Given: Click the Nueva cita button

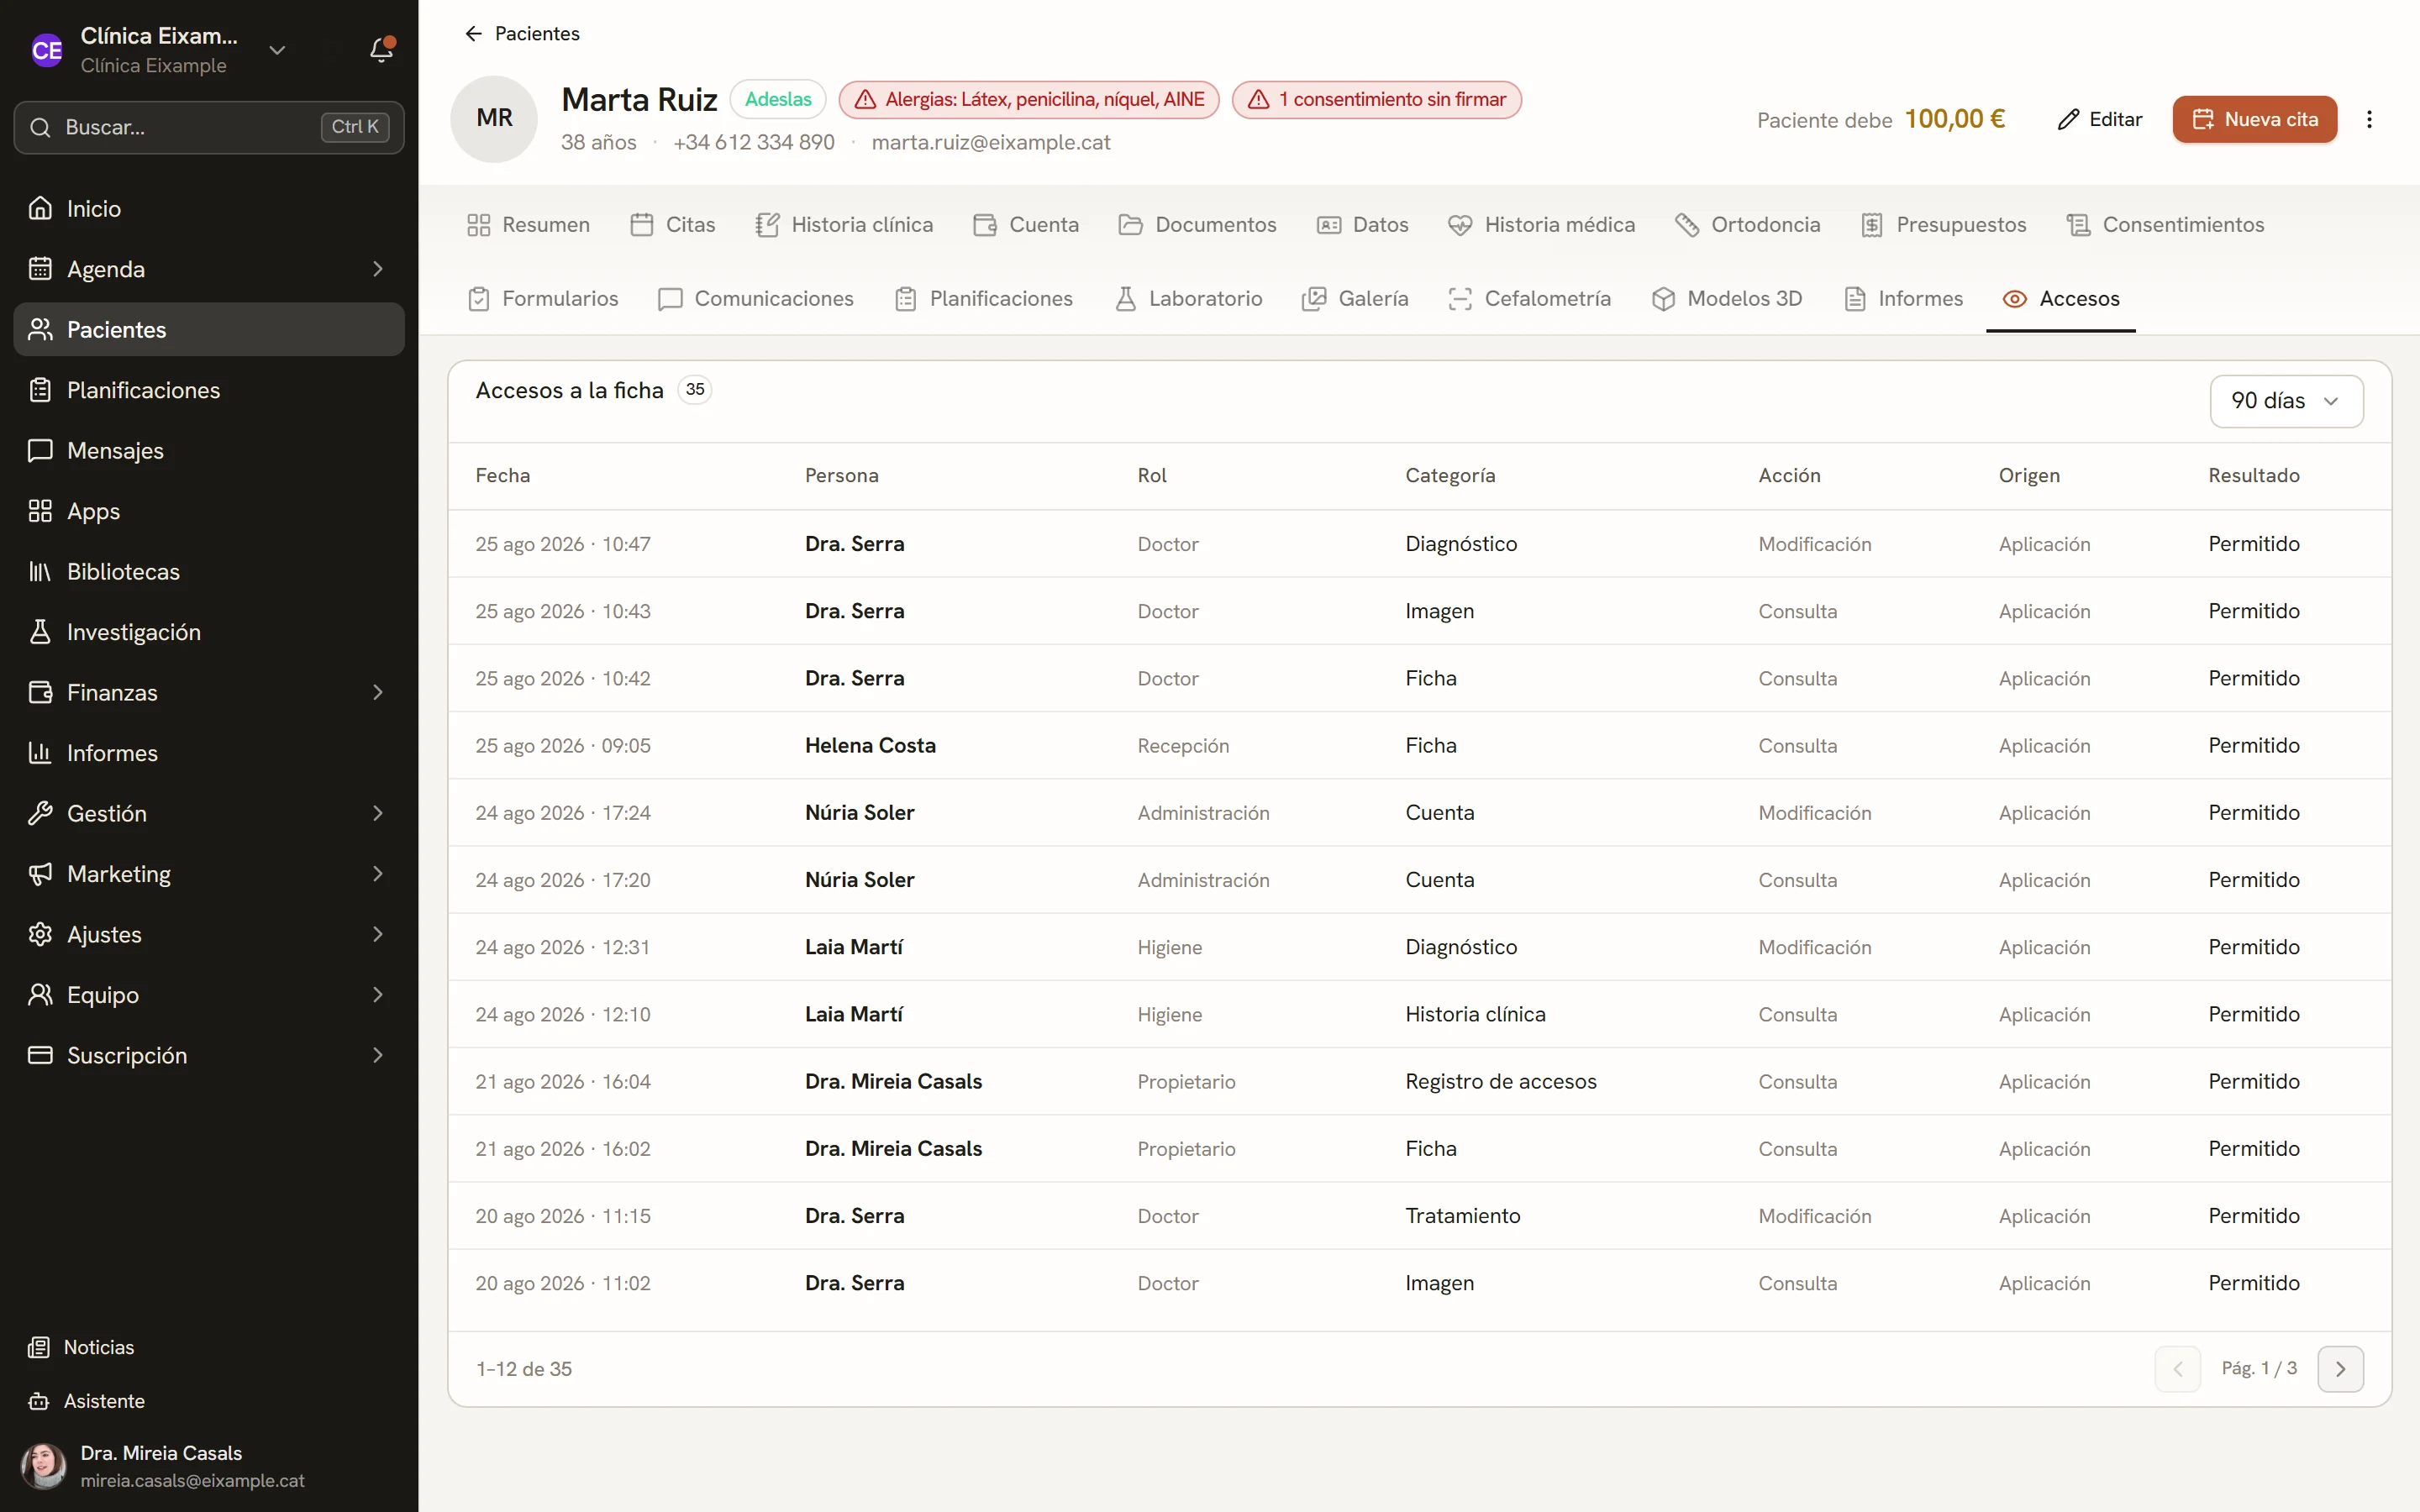Looking at the screenshot, I should tap(2254, 119).
